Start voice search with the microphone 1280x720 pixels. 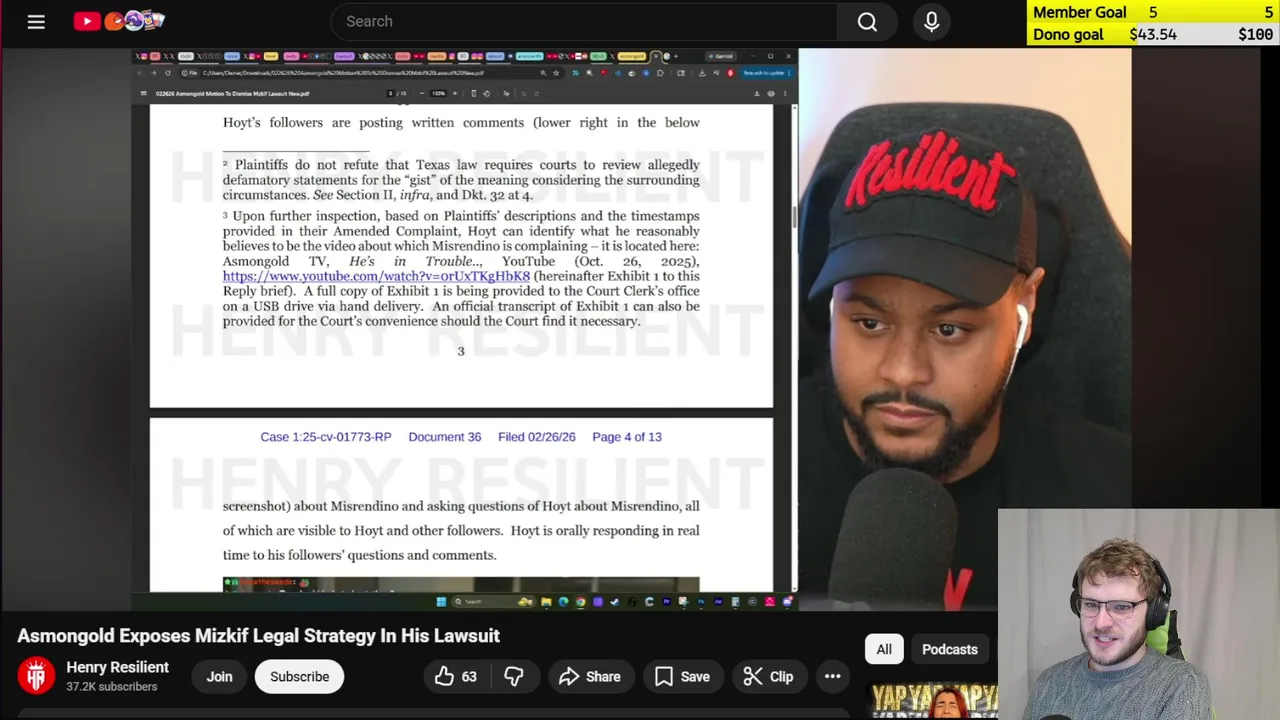point(931,21)
